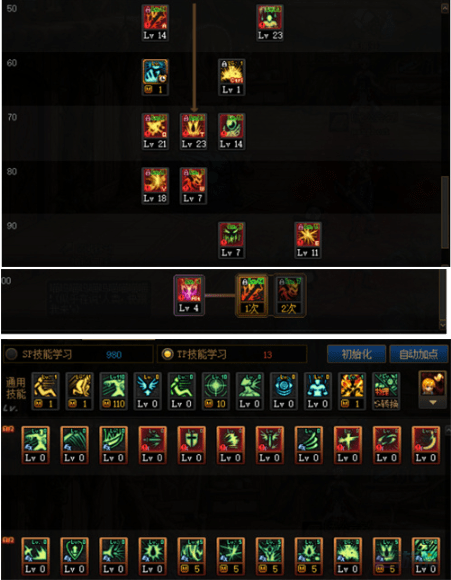Open the character portrait dropdown arrow
451x580 pixels.
432,402
